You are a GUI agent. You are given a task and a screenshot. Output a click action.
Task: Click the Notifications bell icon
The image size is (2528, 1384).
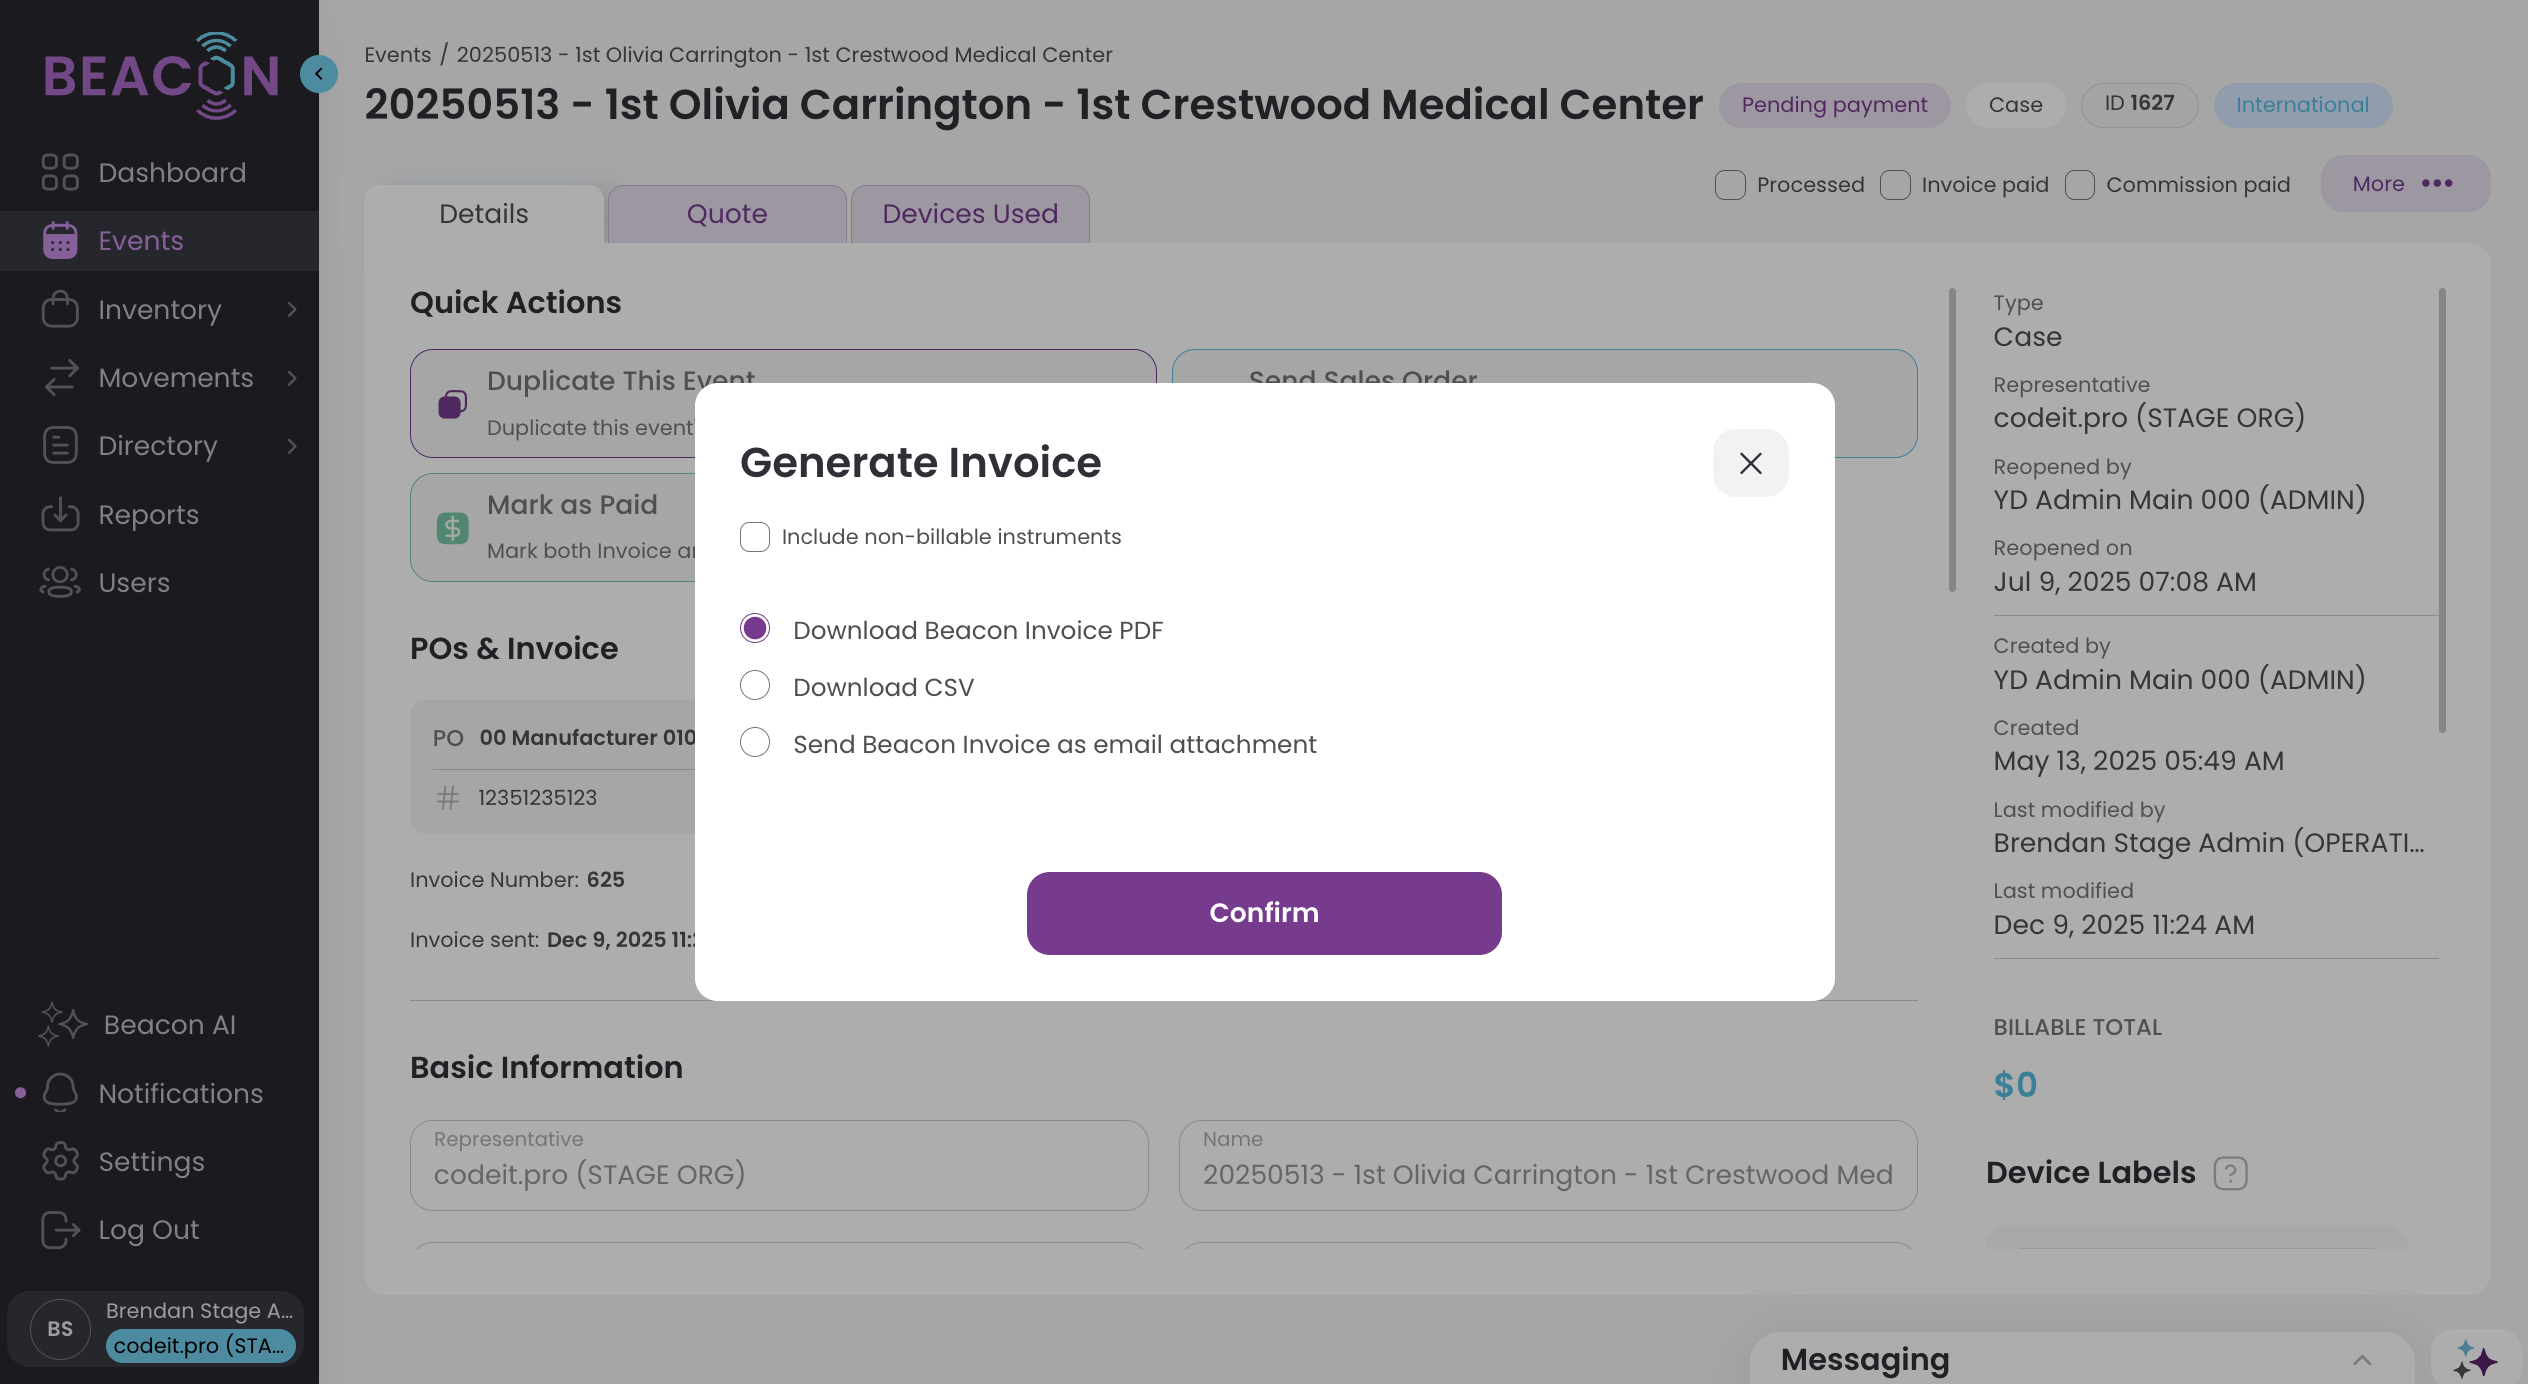click(x=60, y=1092)
